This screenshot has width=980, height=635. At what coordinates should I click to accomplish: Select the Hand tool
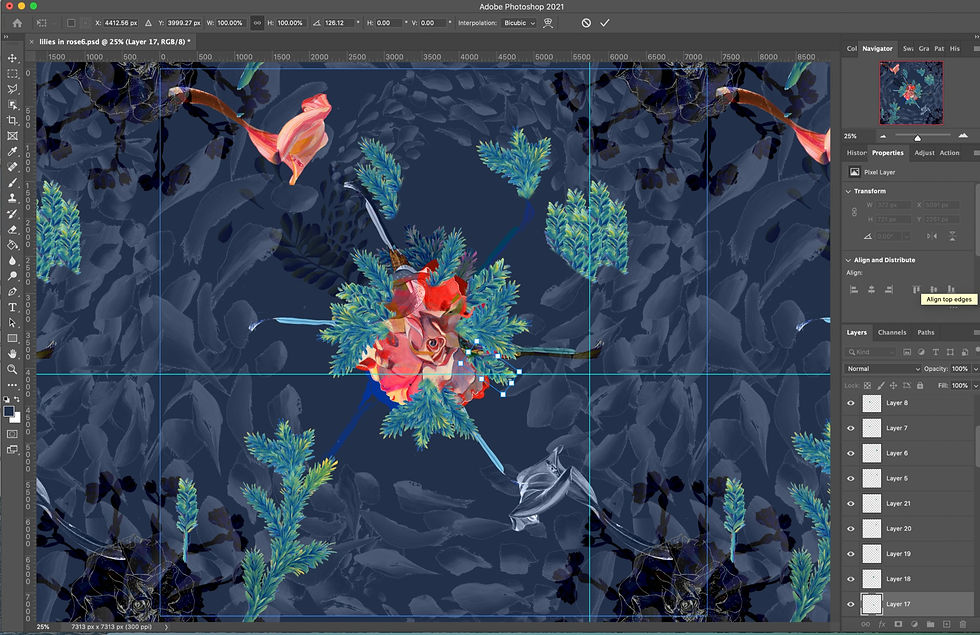point(12,354)
